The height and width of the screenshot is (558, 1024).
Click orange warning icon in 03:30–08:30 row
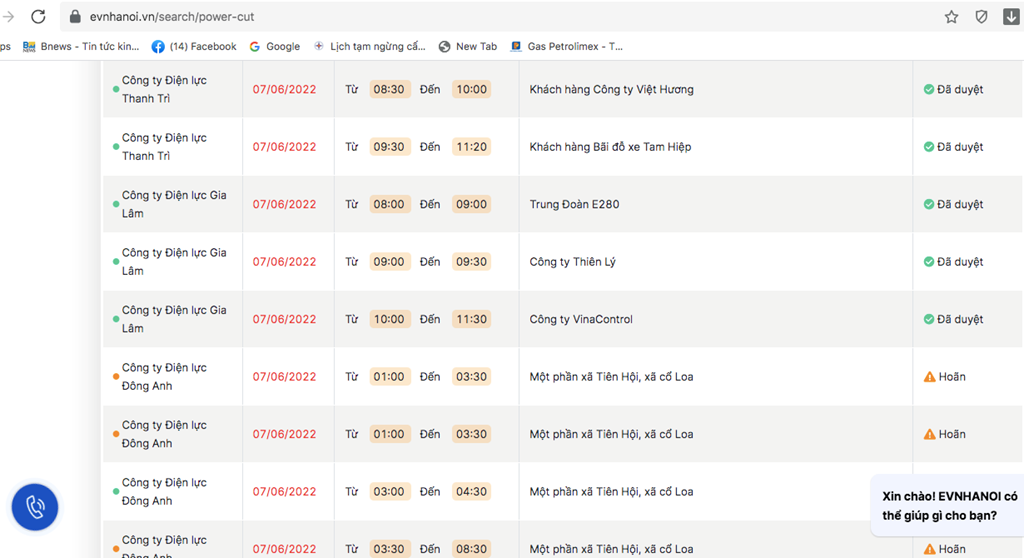point(929,550)
